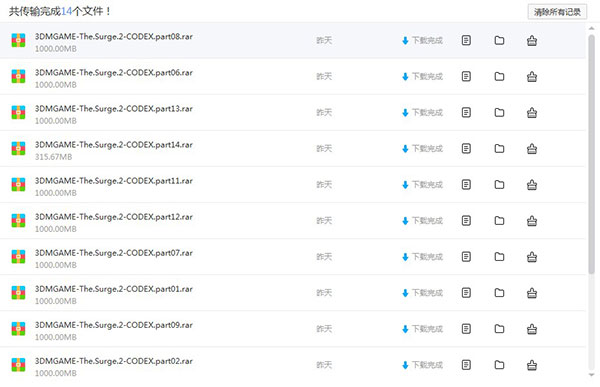Click scrollbar up arrow at top
The height and width of the screenshot is (387, 600).
coord(592,28)
